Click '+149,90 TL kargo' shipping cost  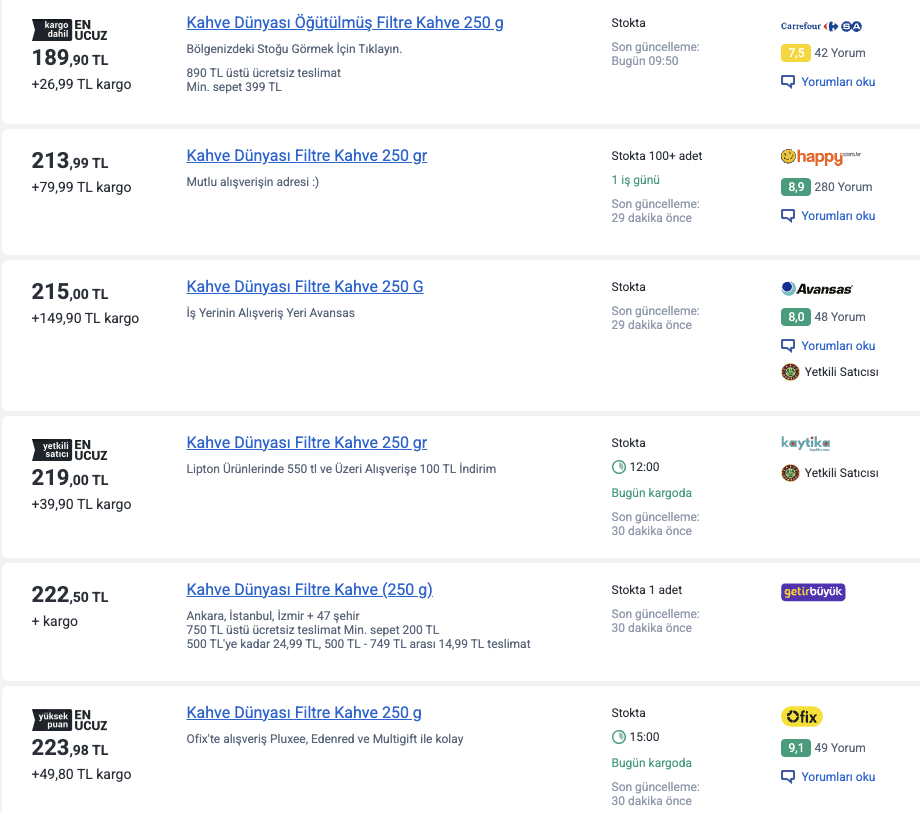(85, 319)
